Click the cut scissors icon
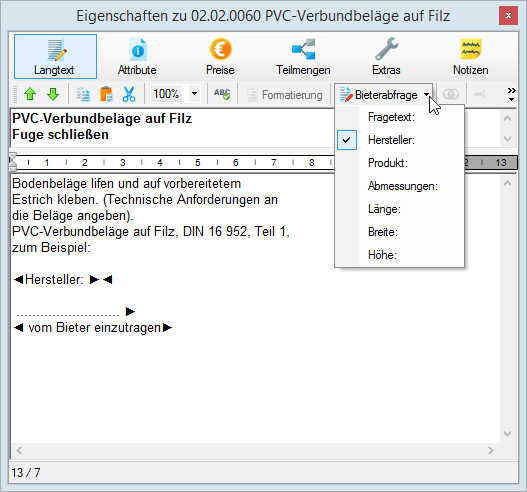The height and width of the screenshot is (492, 527). (x=129, y=94)
